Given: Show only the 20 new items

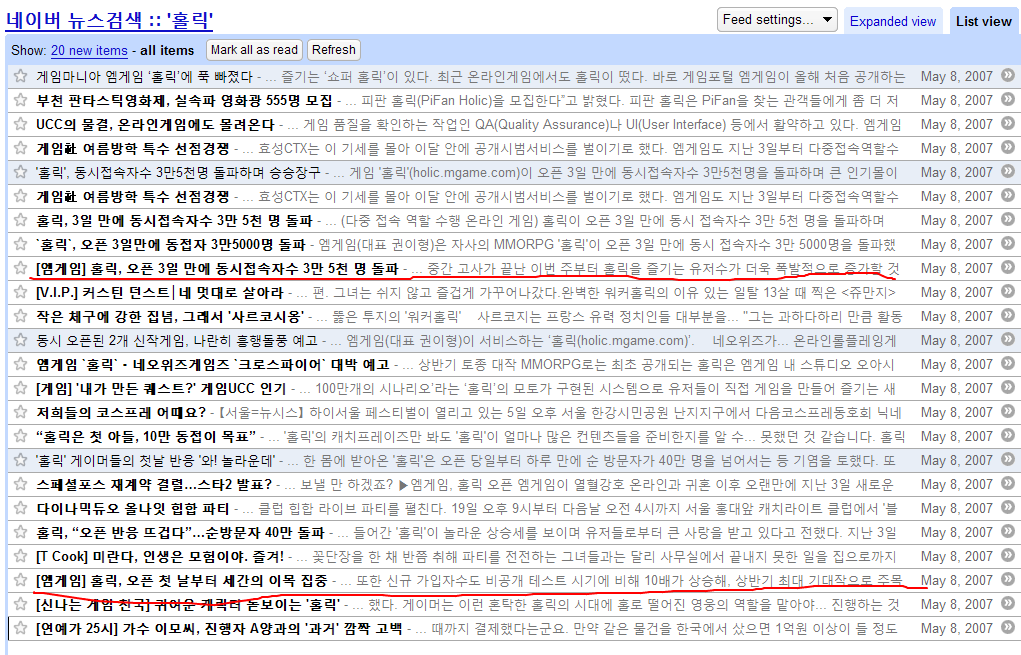Looking at the screenshot, I should (89, 51).
